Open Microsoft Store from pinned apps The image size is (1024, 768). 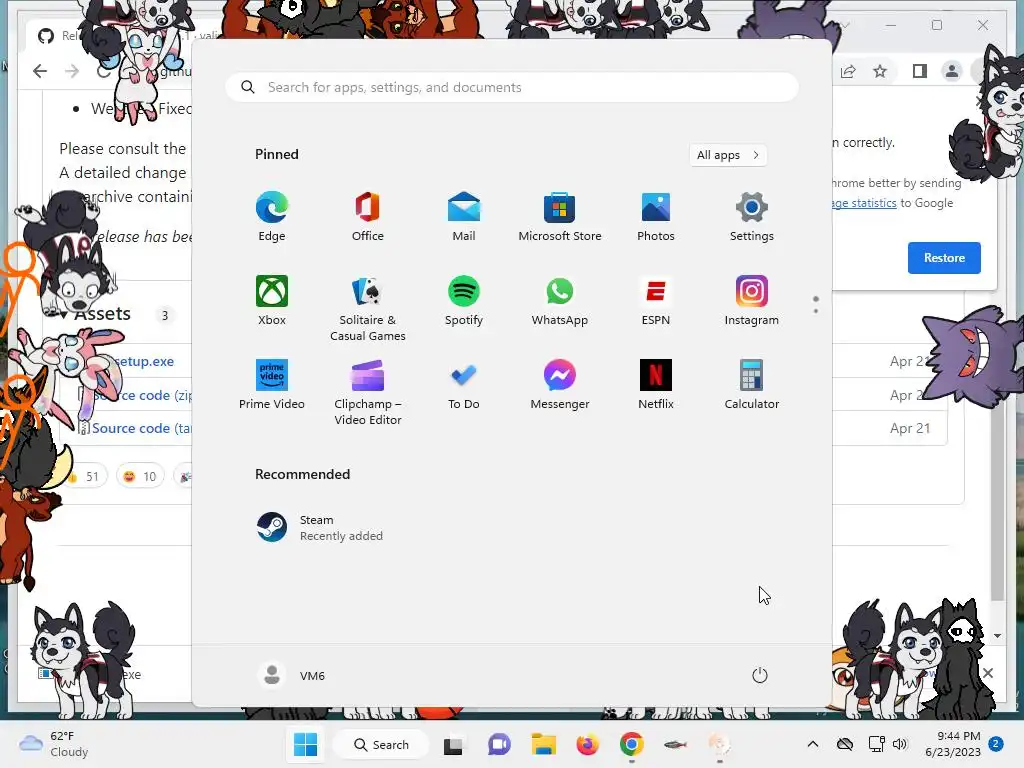pos(560,217)
